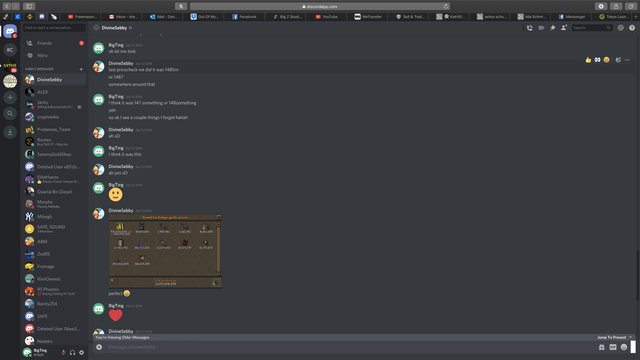
Task: Go back in Safari
Action: [x=7, y=6]
